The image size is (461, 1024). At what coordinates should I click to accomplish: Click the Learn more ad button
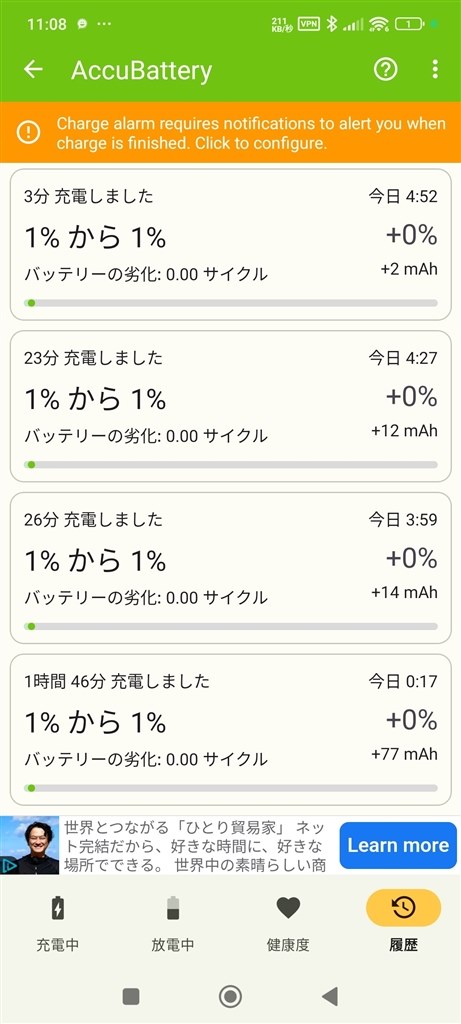click(398, 845)
